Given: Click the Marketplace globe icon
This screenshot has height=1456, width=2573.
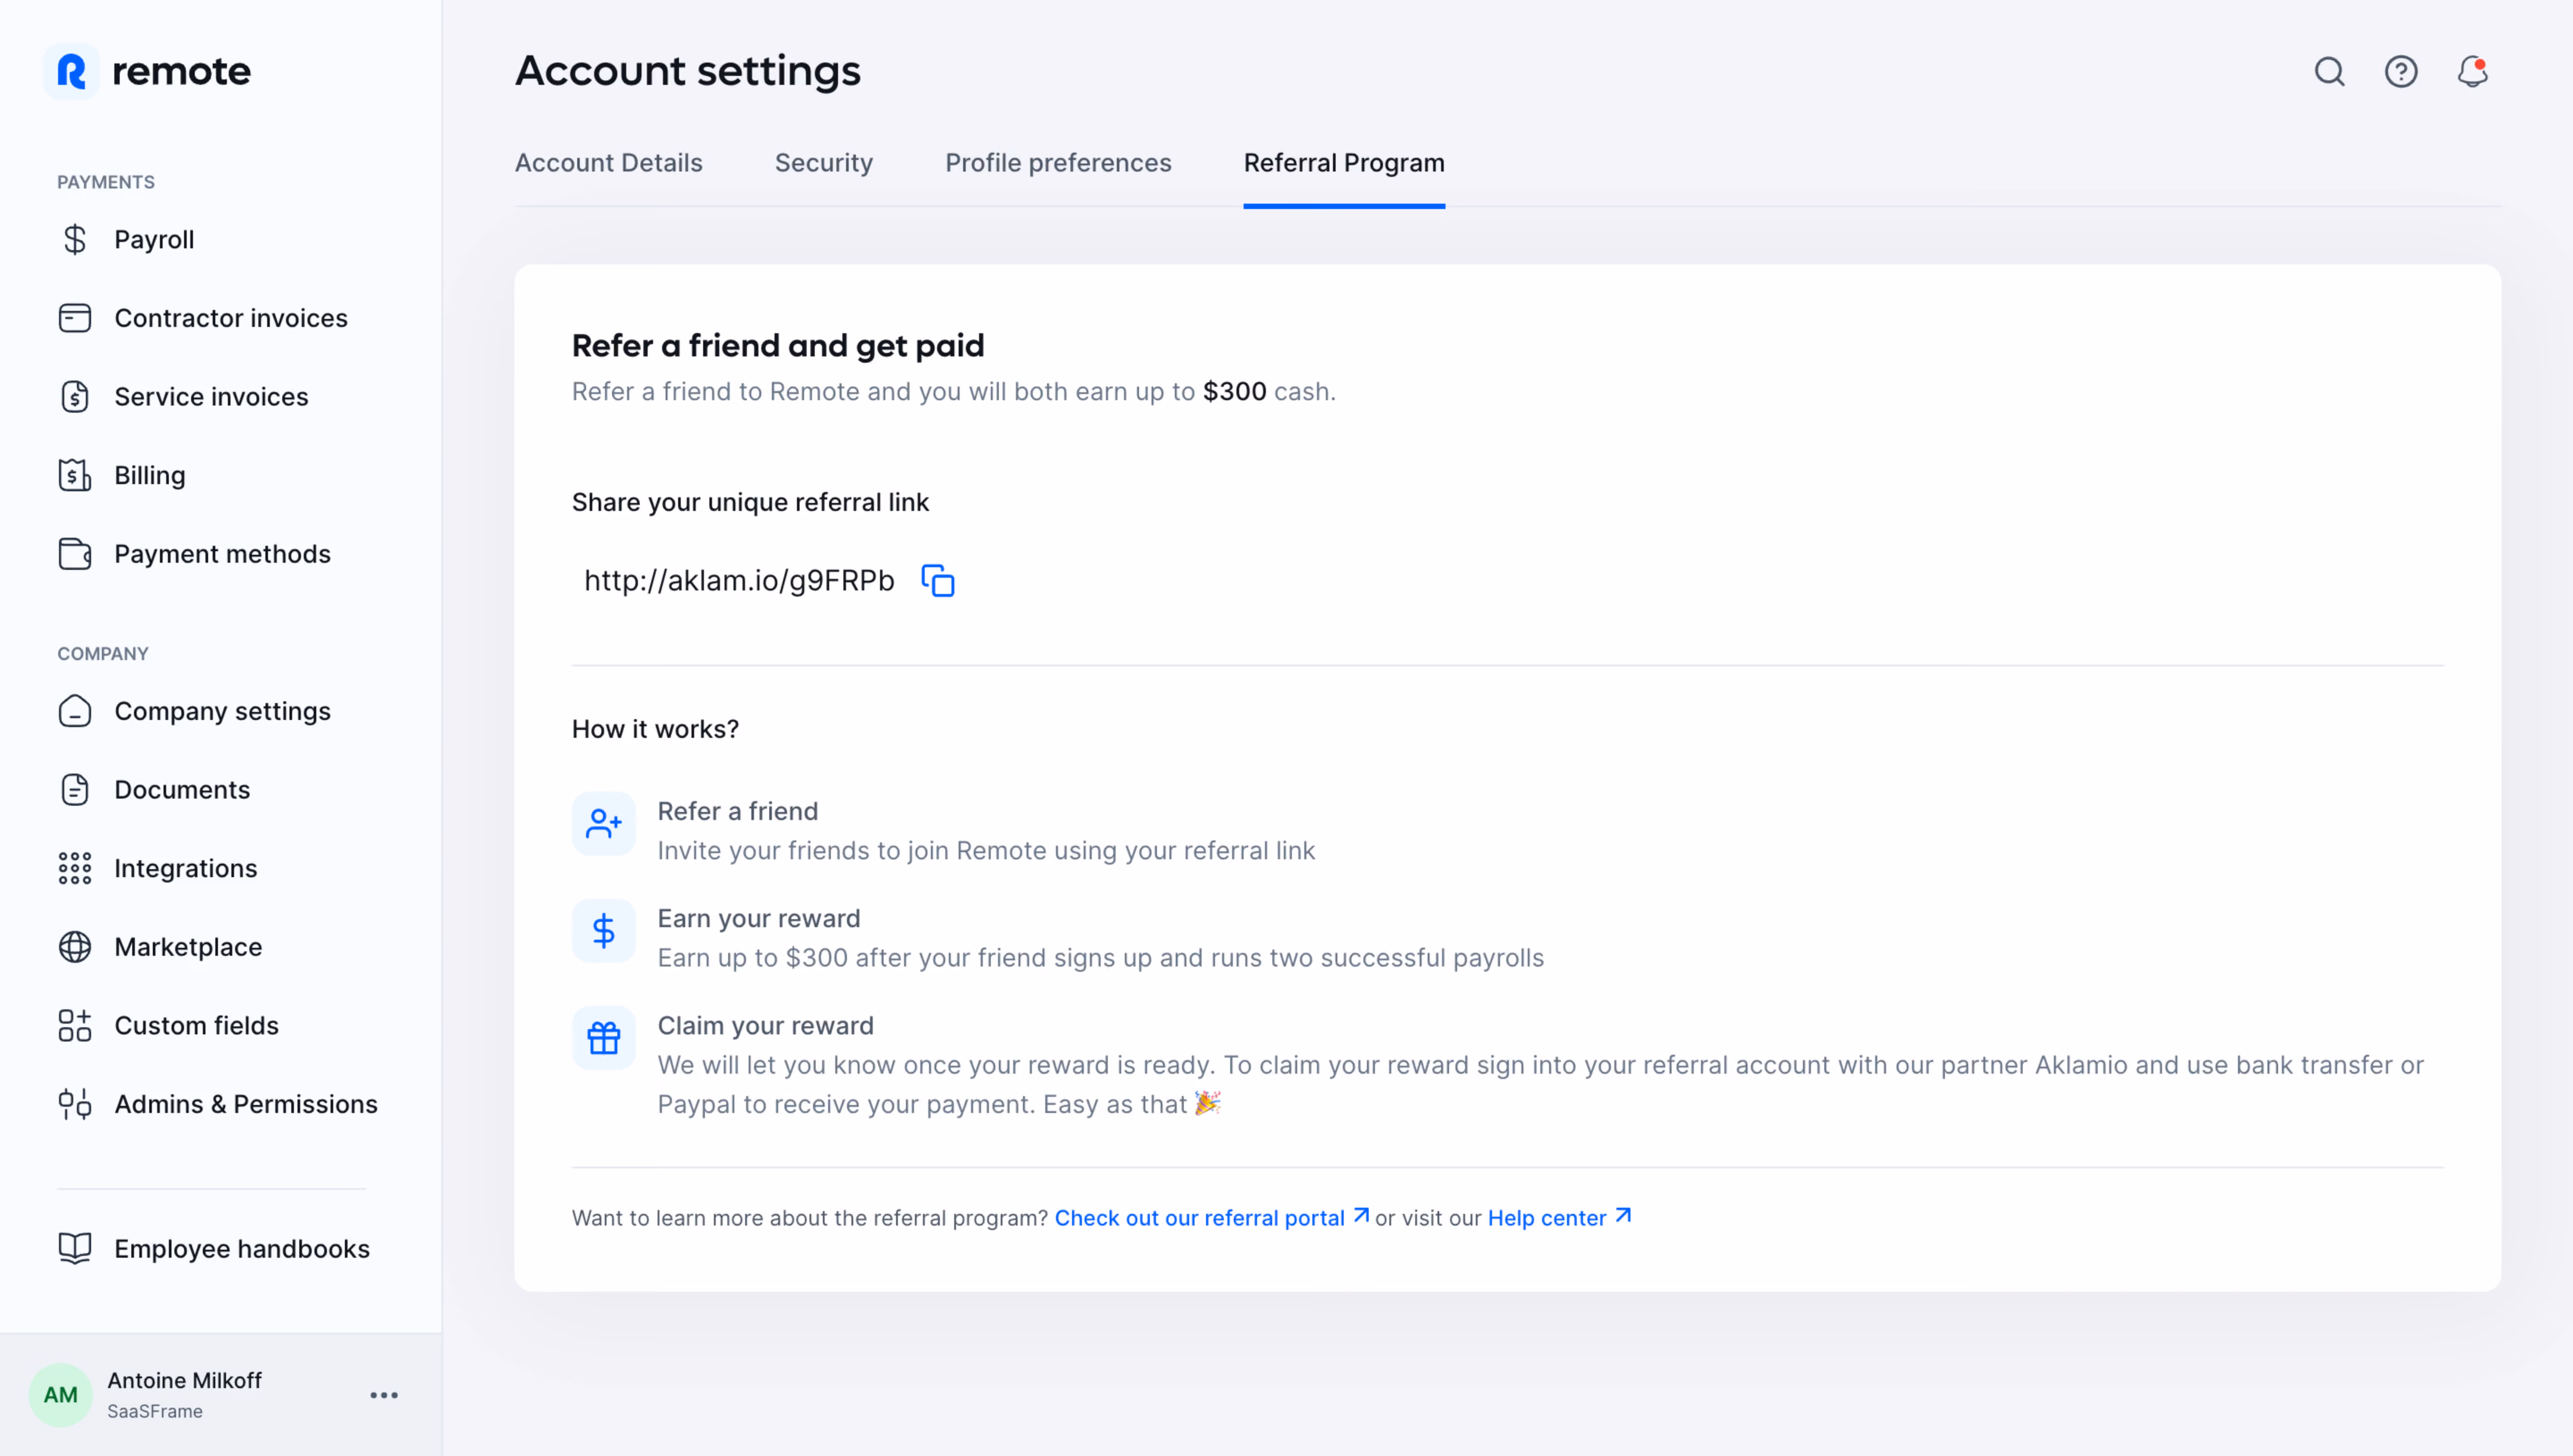Looking at the screenshot, I should [74, 946].
